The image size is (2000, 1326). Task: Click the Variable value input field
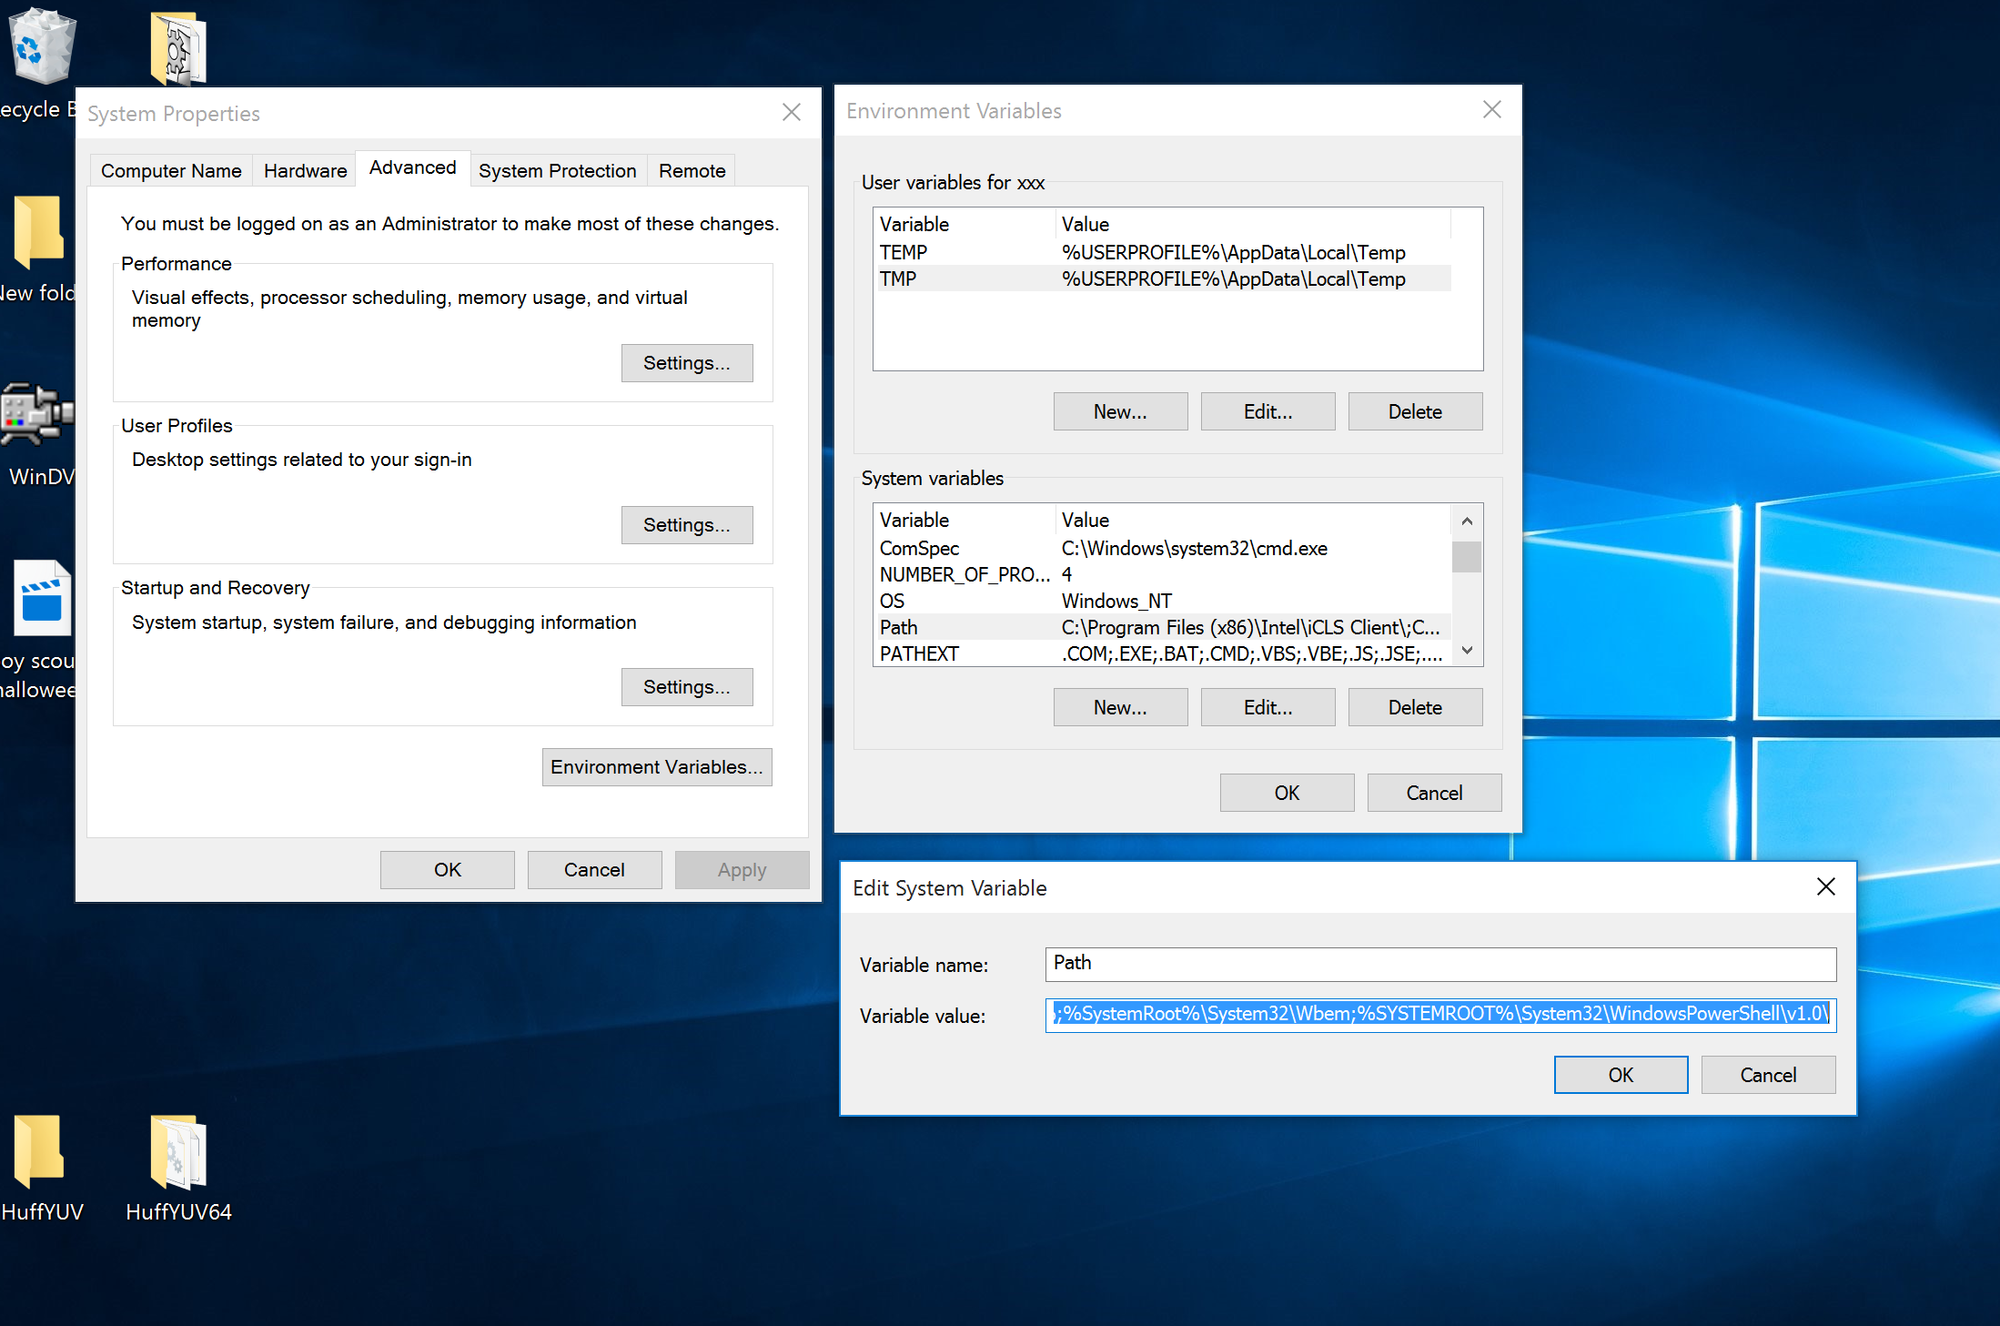pyautogui.click(x=1440, y=1015)
